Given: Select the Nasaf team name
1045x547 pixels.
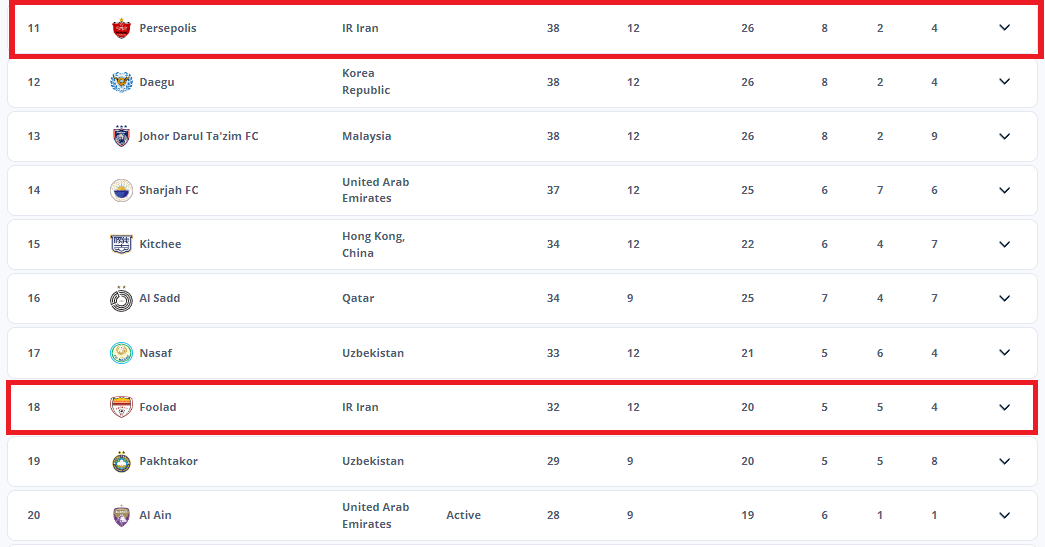Looking at the screenshot, I should coord(157,353).
